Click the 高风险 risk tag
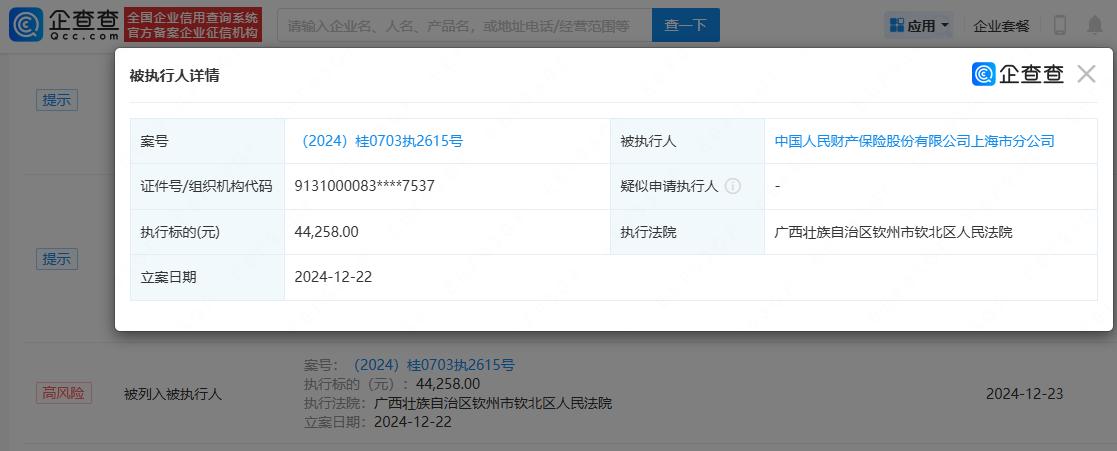The image size is (1117, 451). [x=64, y=393]
